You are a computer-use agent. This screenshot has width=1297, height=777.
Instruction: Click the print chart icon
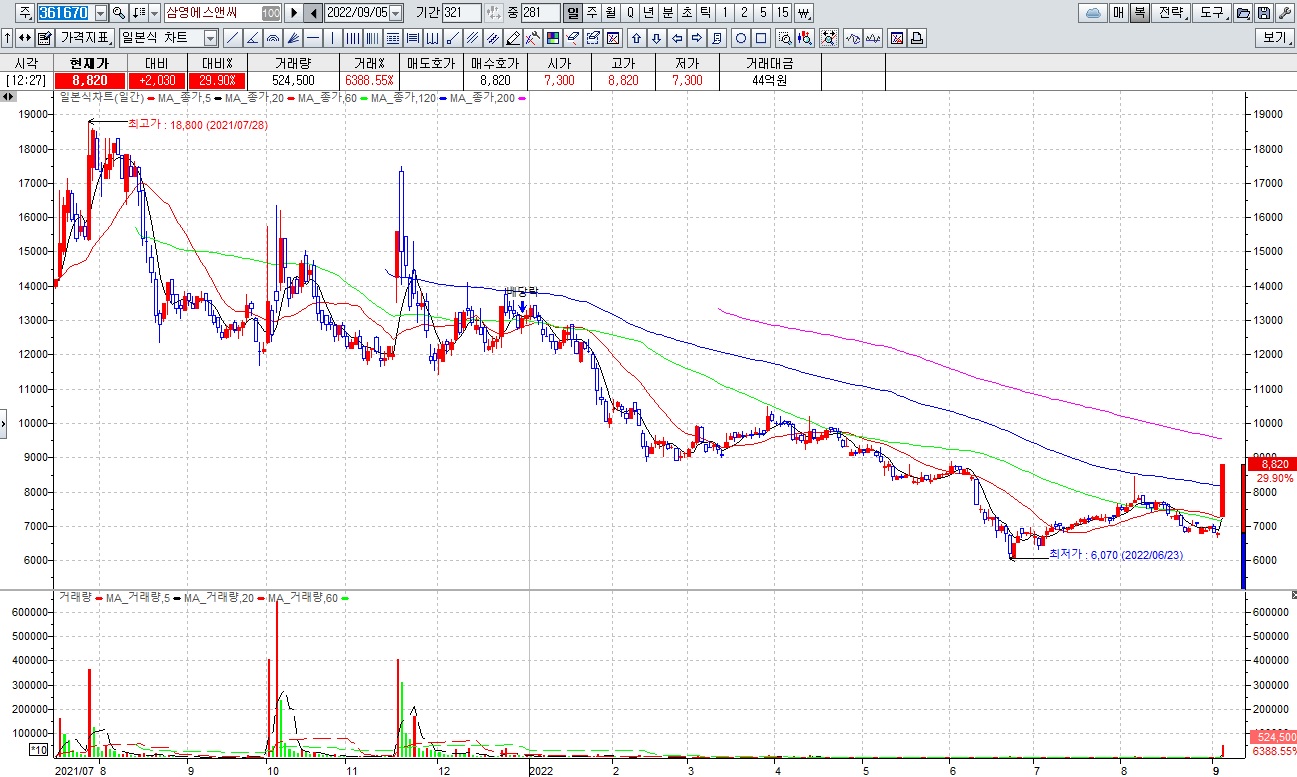coord(917,38)
